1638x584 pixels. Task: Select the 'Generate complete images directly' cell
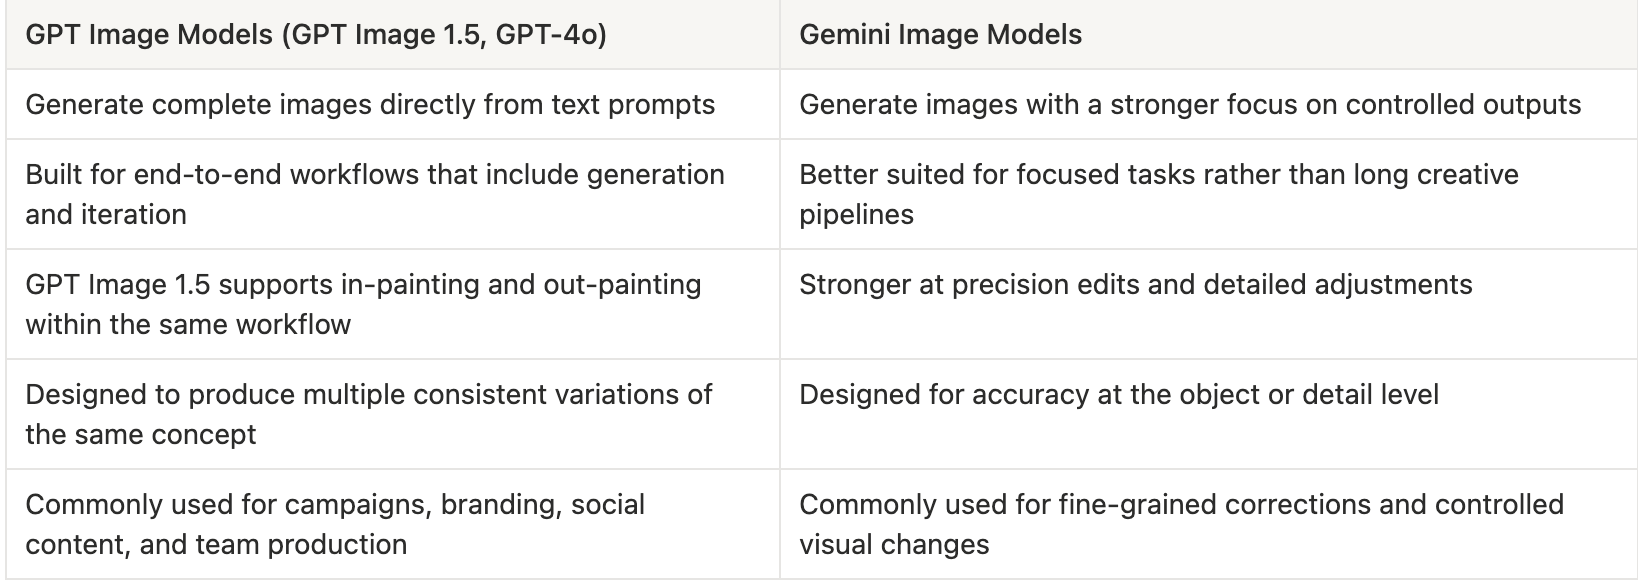[x=370, y=105]
